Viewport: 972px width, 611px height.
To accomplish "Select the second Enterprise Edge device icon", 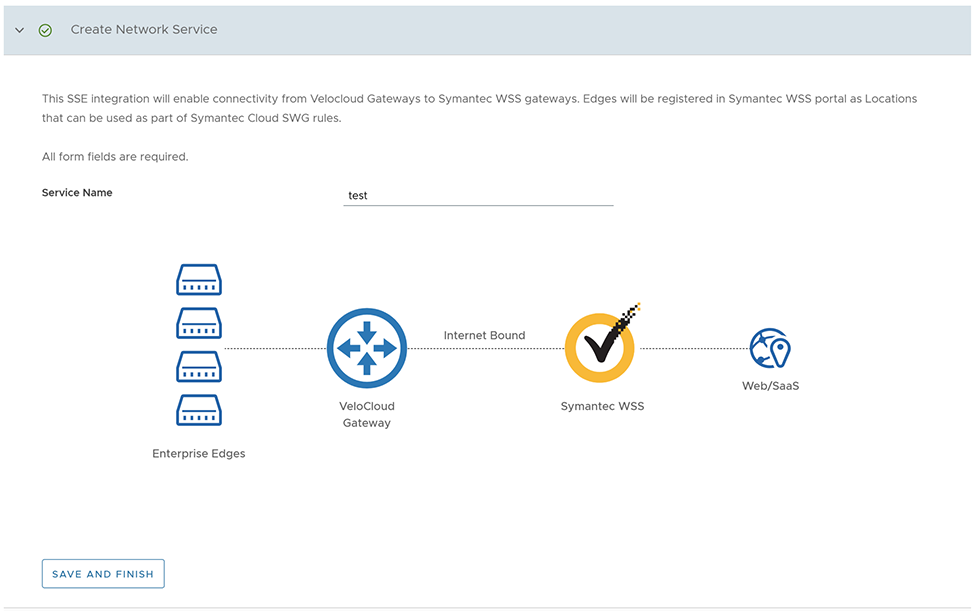I will 199,323.
